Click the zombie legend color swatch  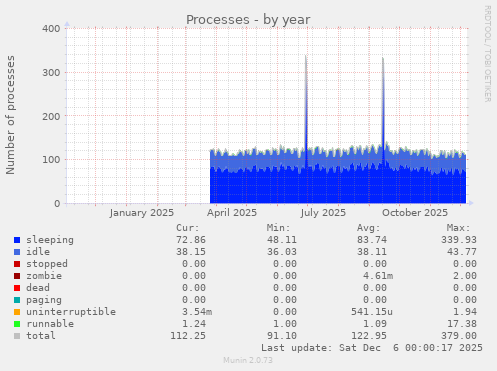click(17, 276)
